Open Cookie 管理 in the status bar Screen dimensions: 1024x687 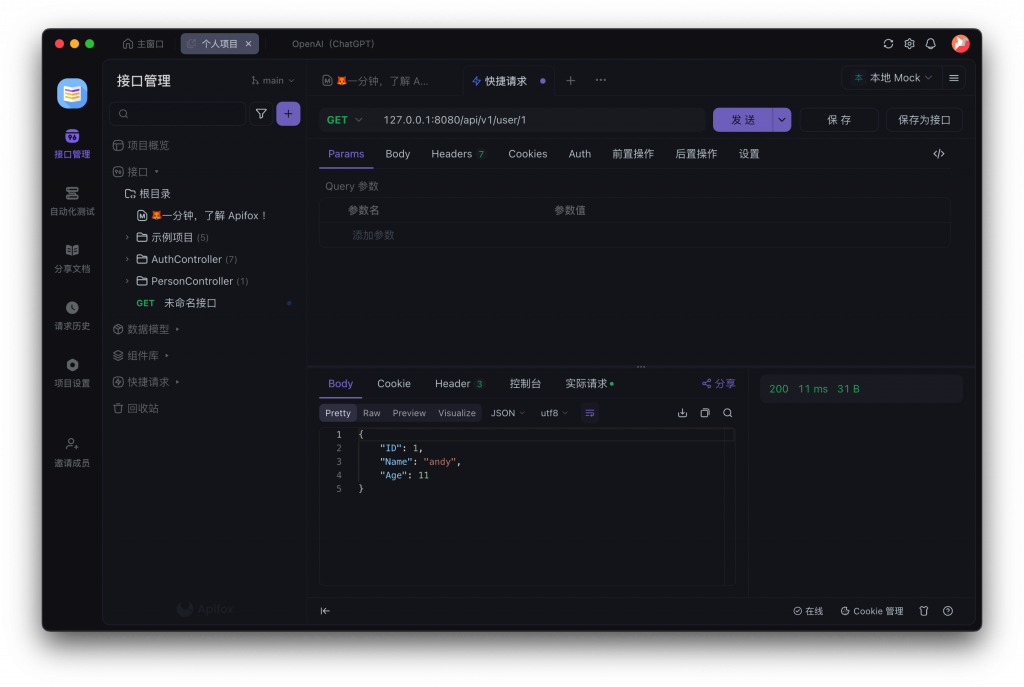(872, 611)
